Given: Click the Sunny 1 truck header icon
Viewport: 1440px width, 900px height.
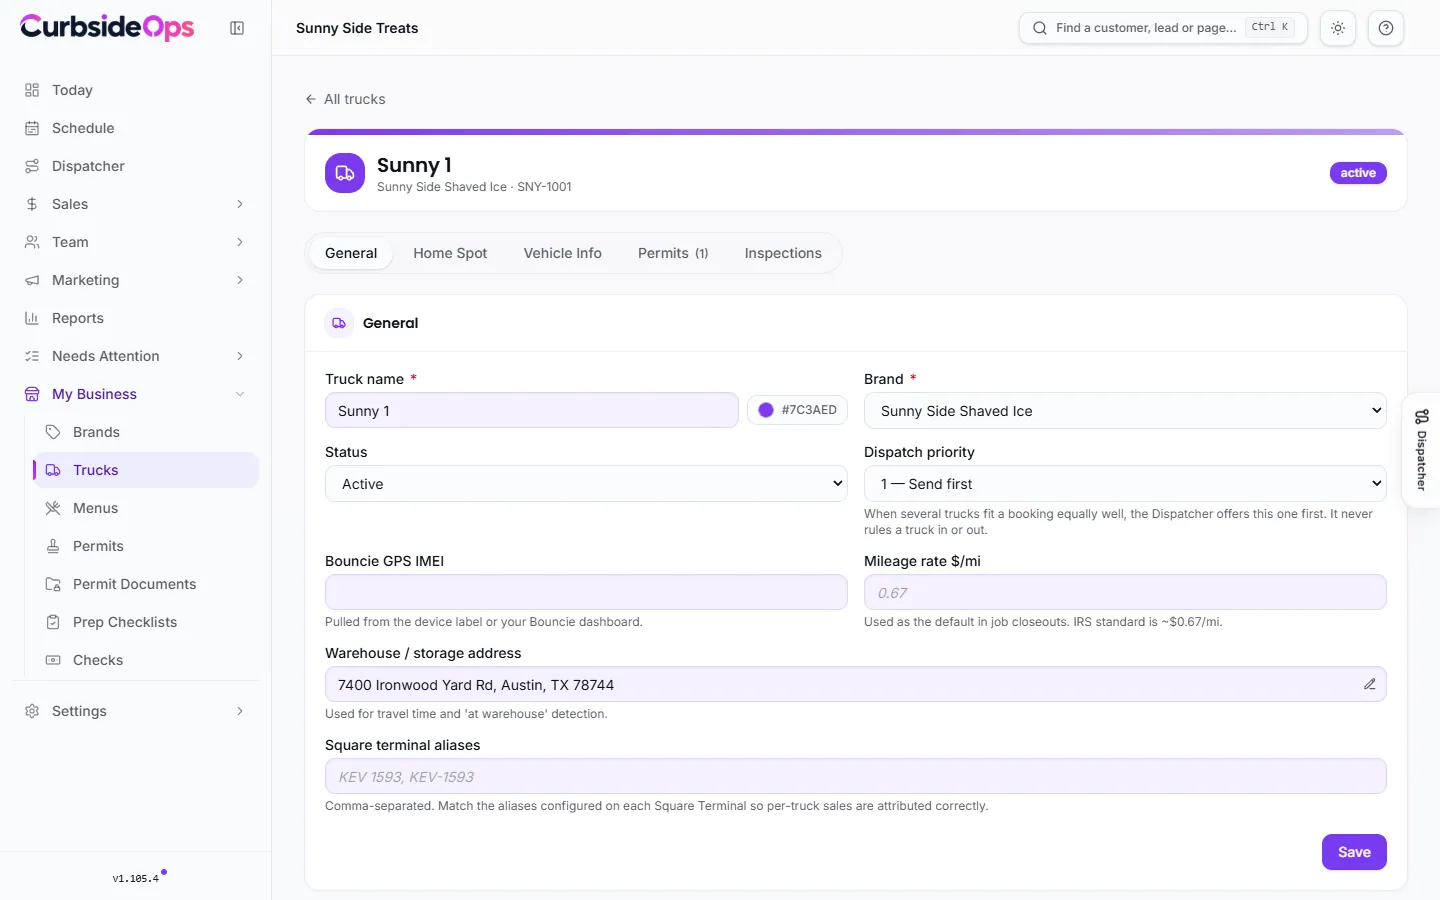Looking at the screenshot, I should [345, 173].
